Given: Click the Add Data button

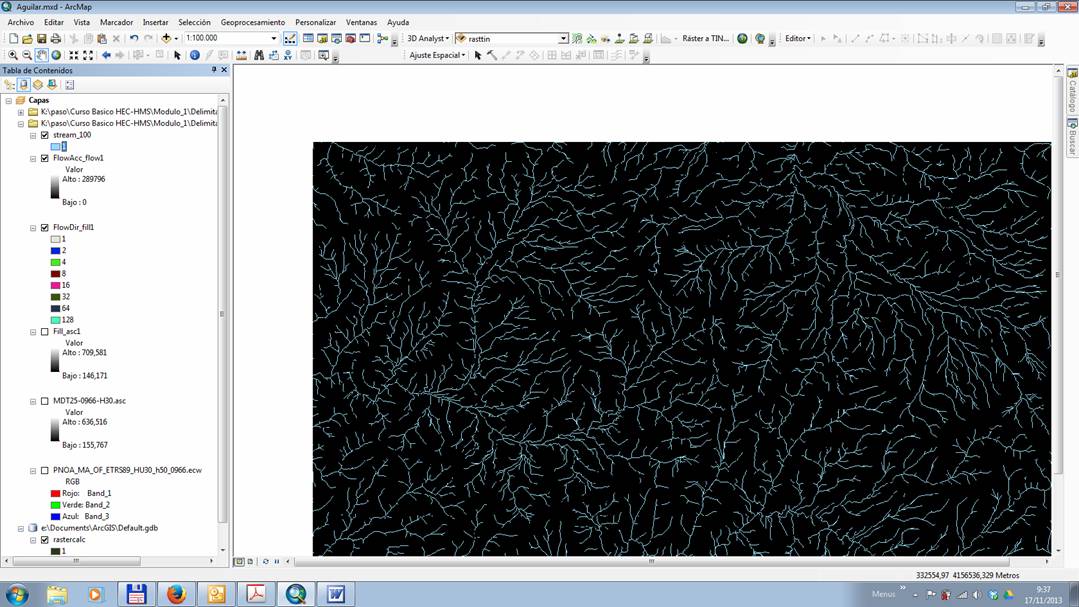Looking at the screenshot, I should [x=166, y=38].
